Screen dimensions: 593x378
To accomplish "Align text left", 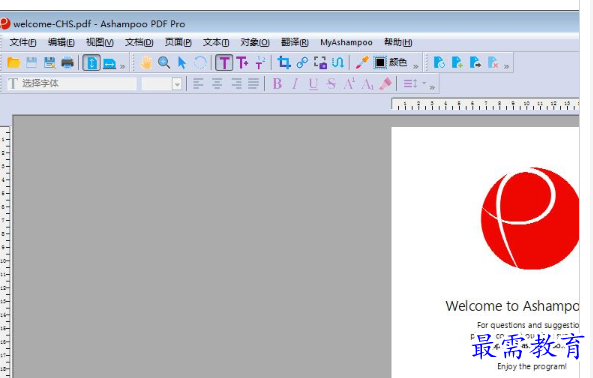I will click(199, 84).
